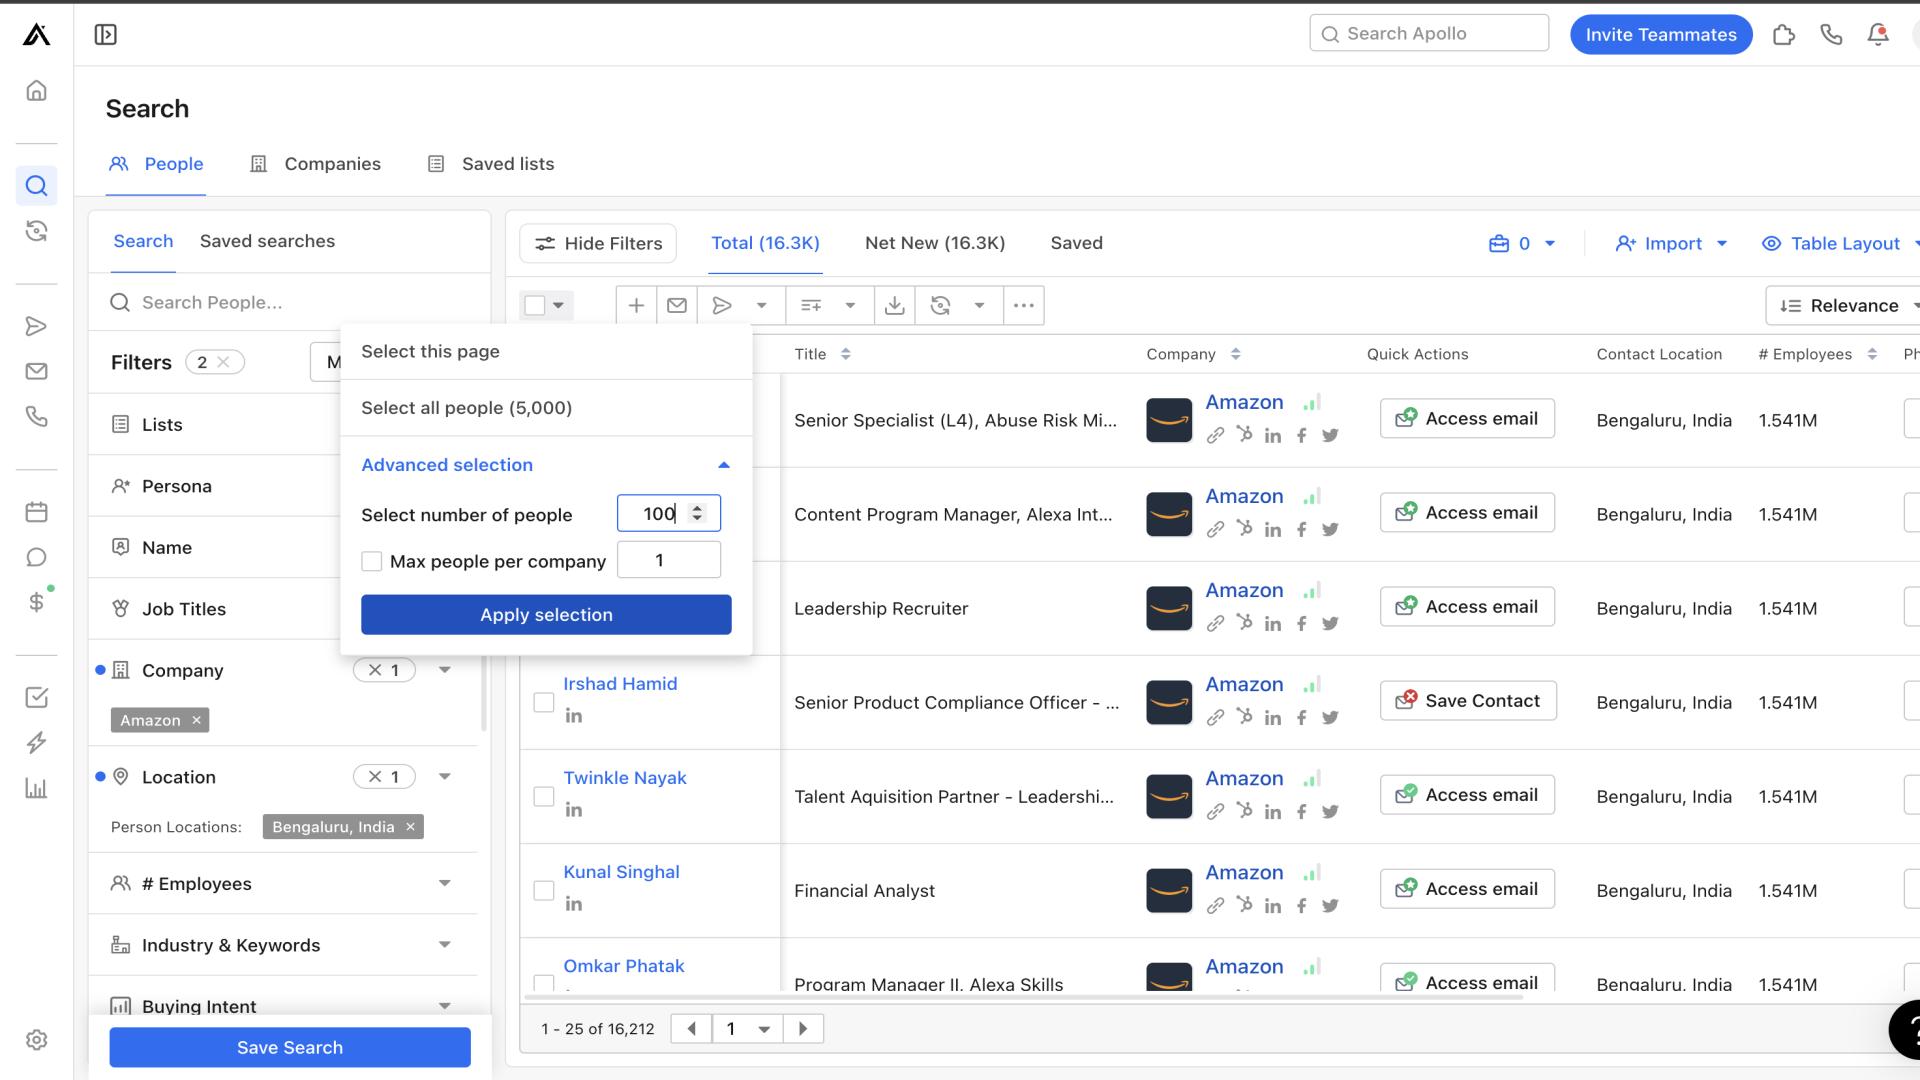Switch to the Saved lists tab
The image size is (1920, 1080).
click(x=491, y=164)
